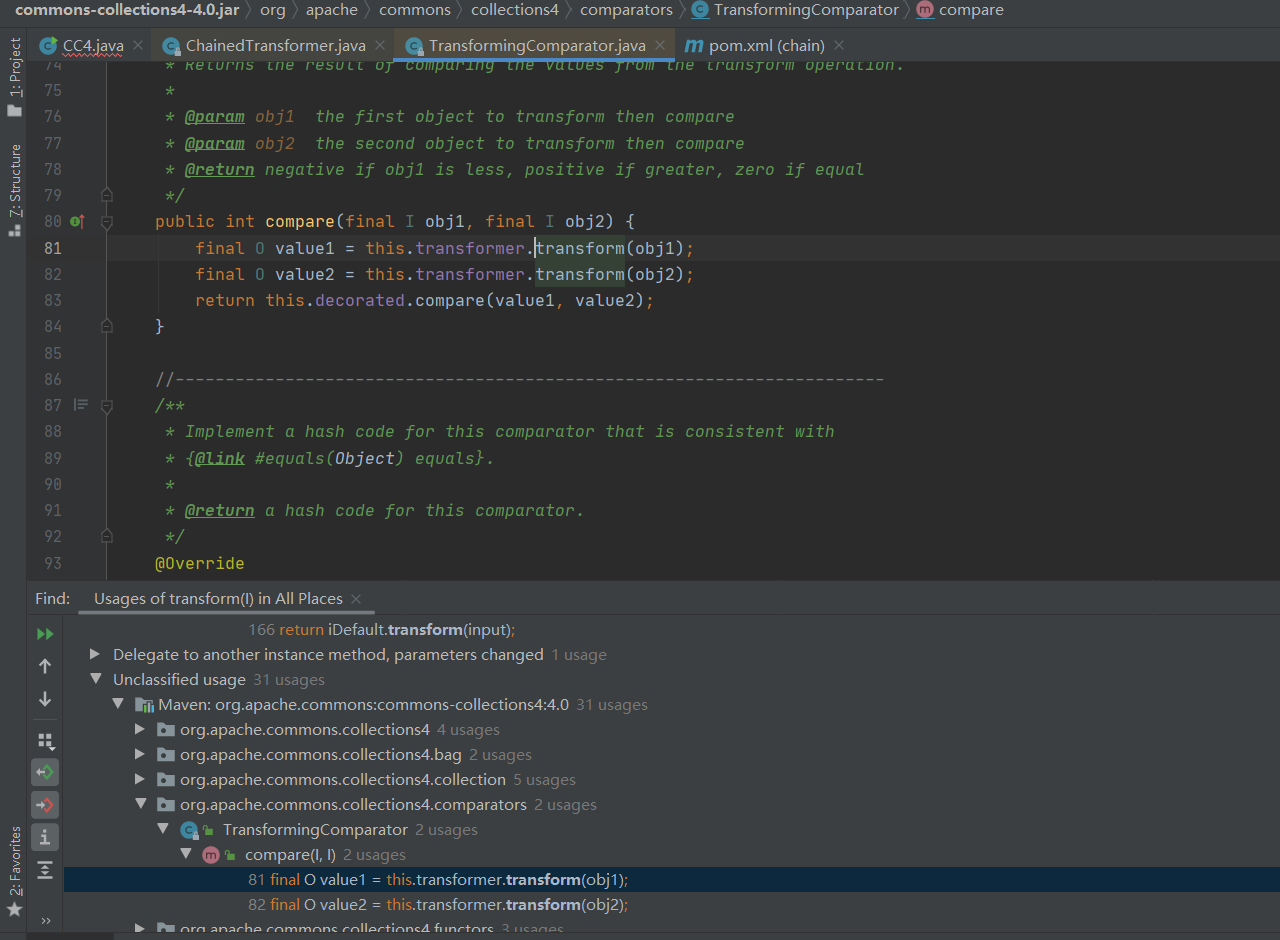Select '166 return iDefault.transform(input)' result

pos(381,630)
